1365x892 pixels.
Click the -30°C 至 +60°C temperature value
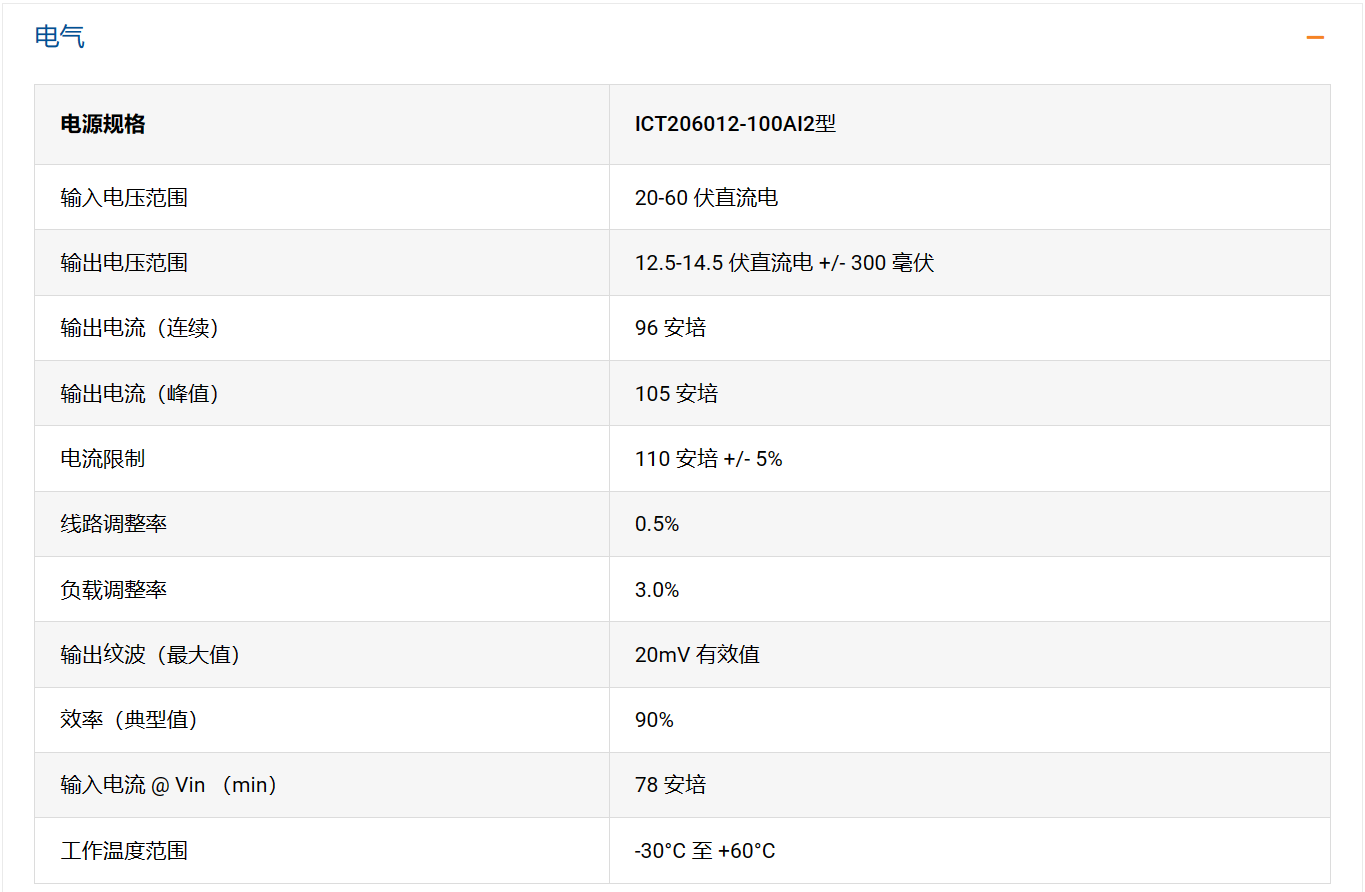click(x=705, y=851)
